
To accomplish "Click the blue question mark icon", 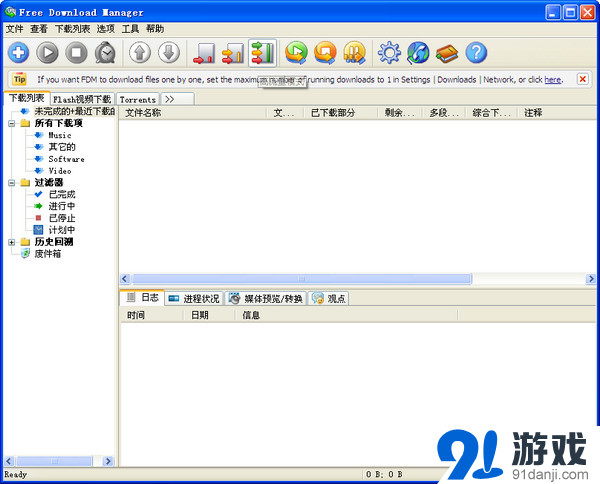I will coord(476,52).
